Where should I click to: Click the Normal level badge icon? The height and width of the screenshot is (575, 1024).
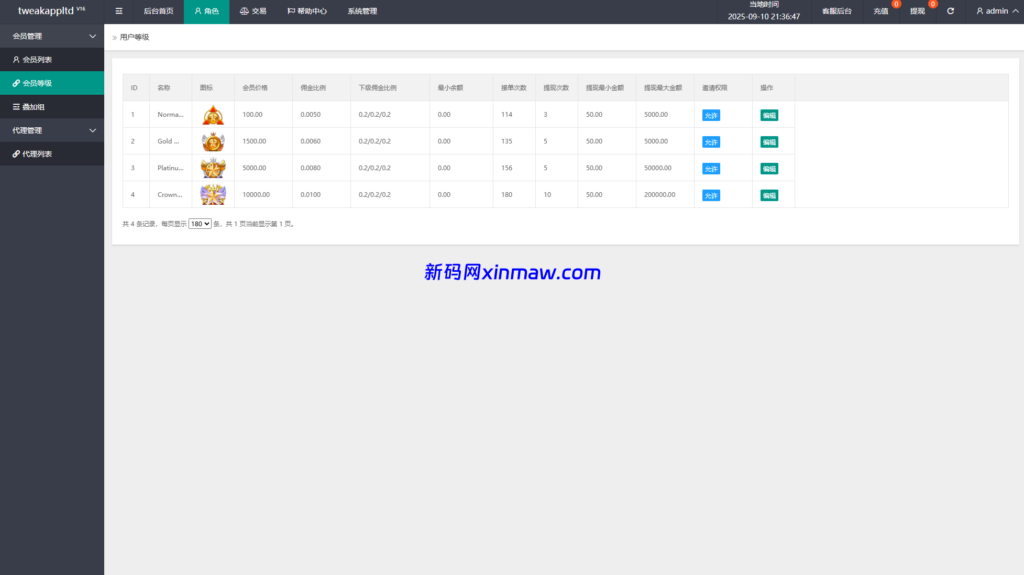(213, 115)
